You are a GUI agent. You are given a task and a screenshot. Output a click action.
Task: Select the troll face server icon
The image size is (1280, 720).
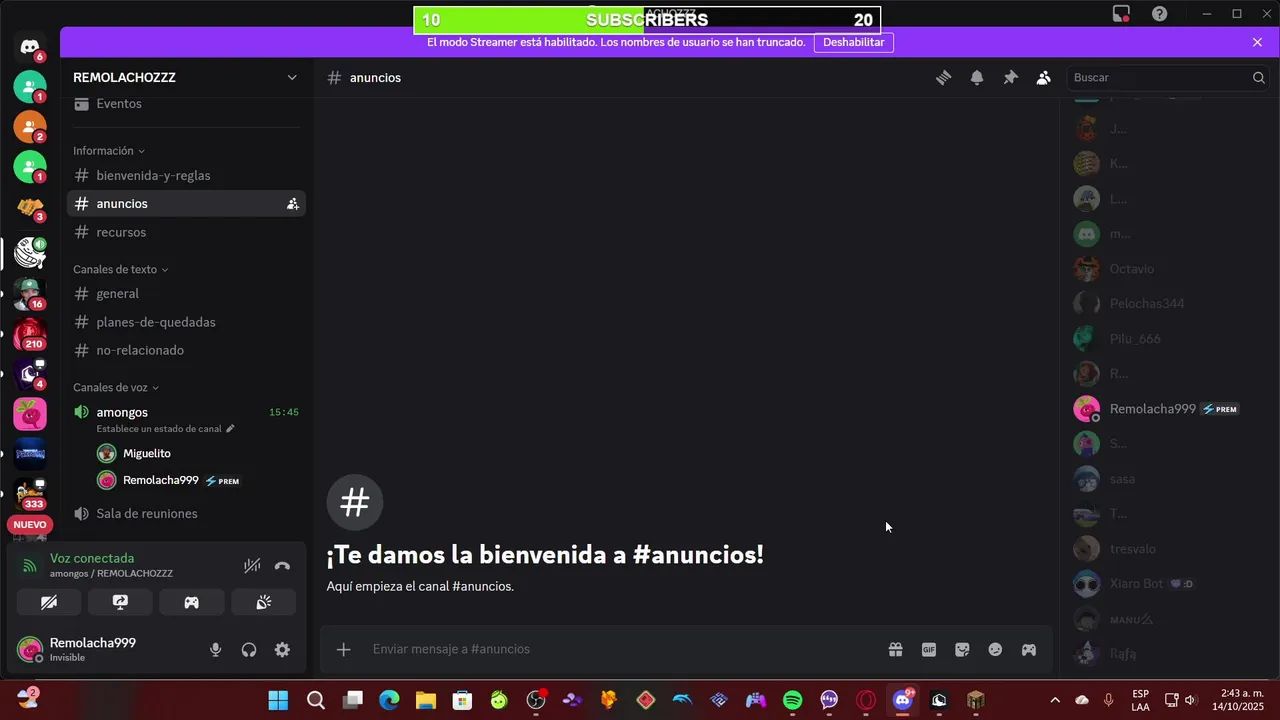tap(30, 254)
